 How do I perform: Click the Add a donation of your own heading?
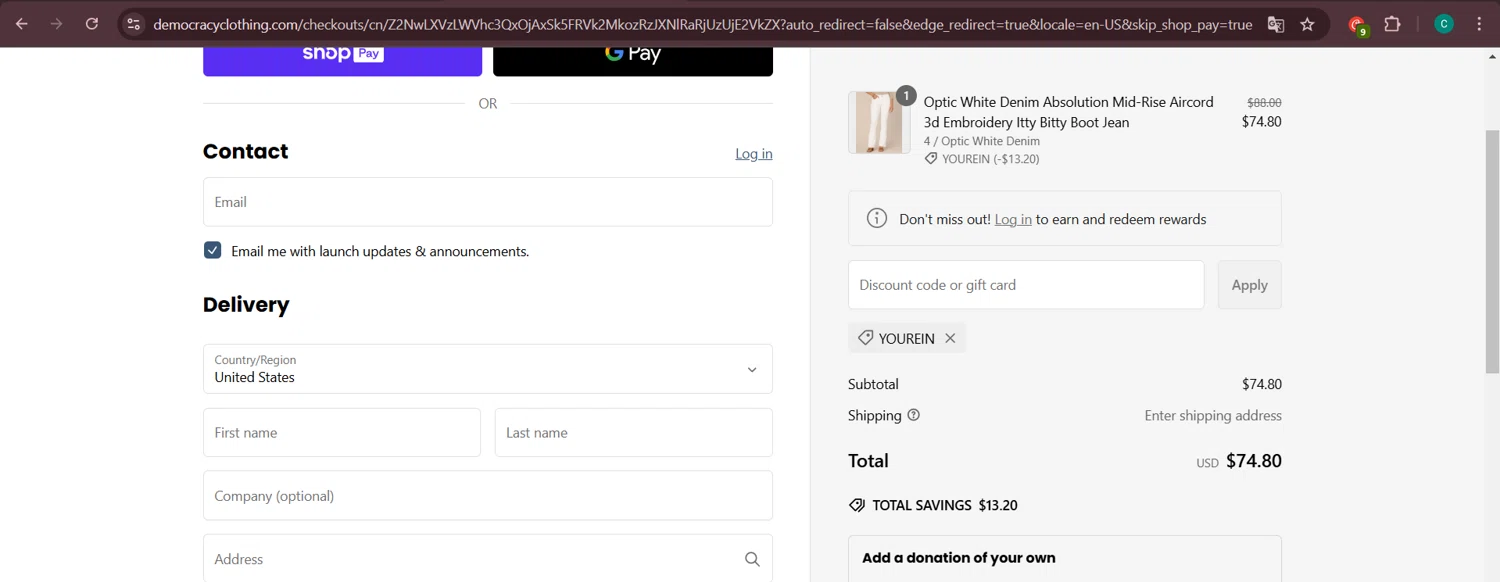pyautogui.click(x=959, y=558)
